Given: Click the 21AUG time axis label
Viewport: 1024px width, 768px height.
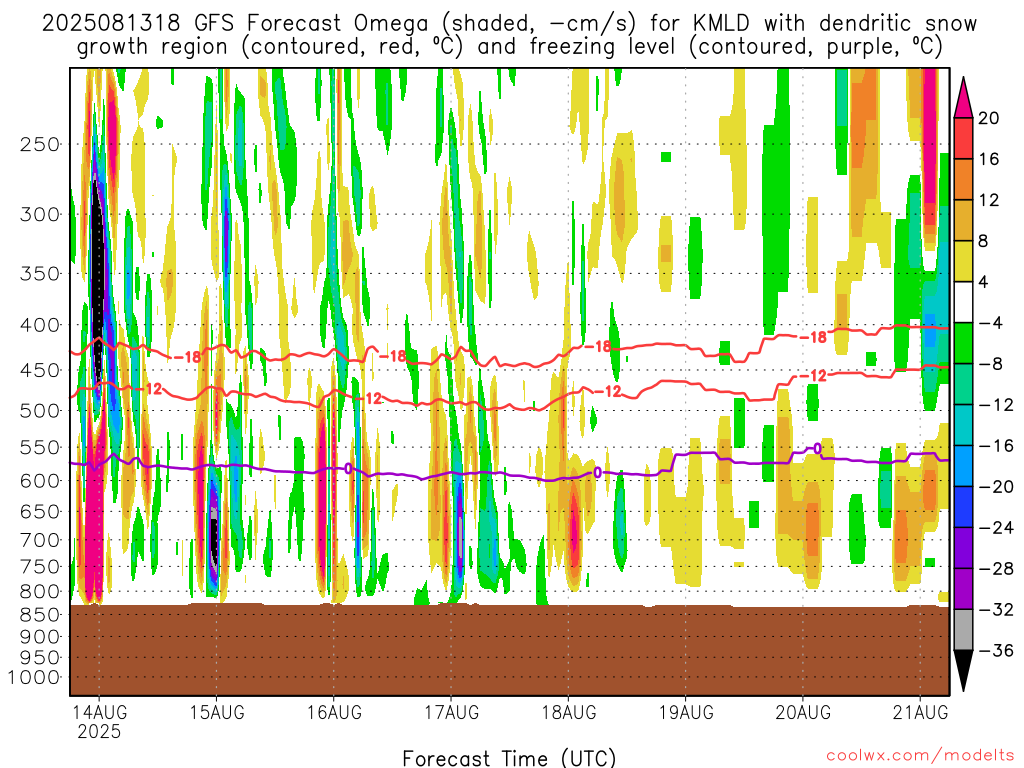Looking at the screenshot, I should coord(920,712).
